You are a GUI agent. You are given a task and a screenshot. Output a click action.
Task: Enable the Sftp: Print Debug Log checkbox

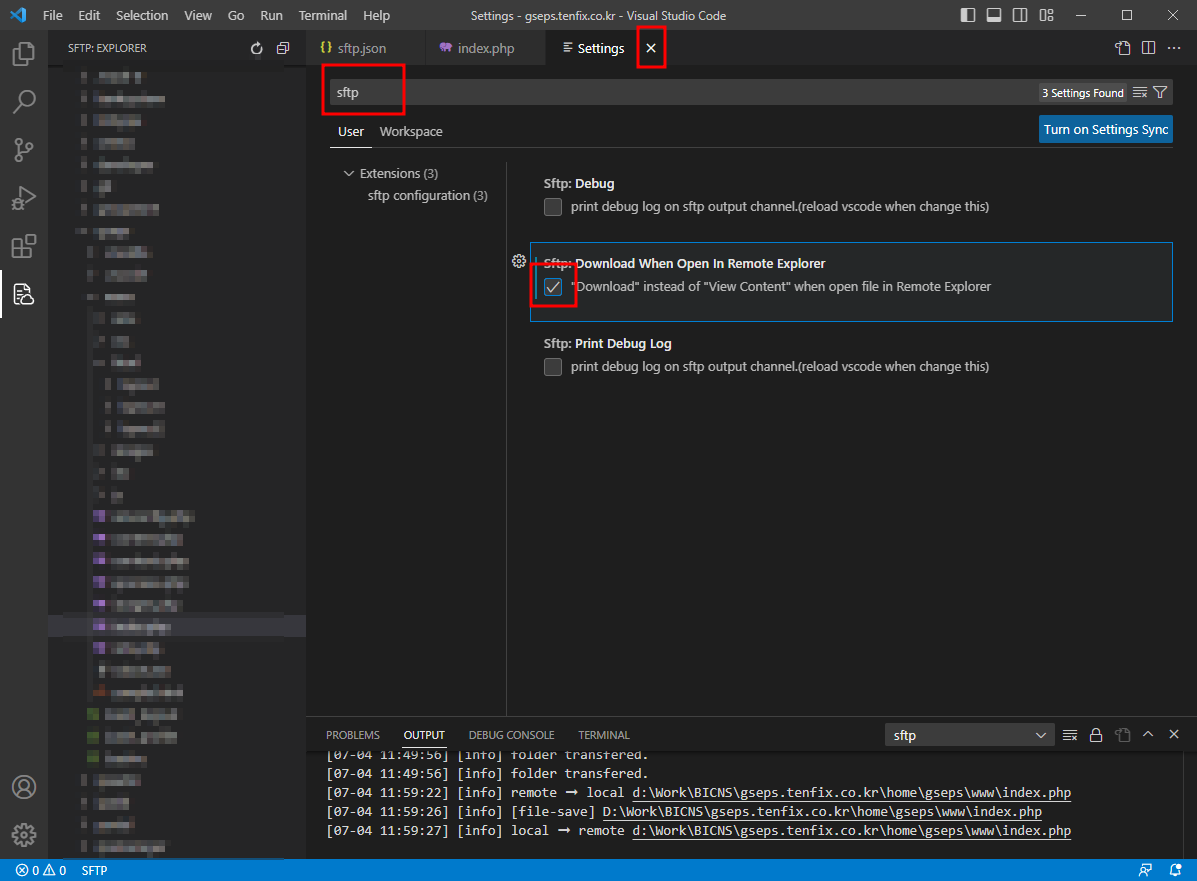pyautogui.click(x=553, y=367)
